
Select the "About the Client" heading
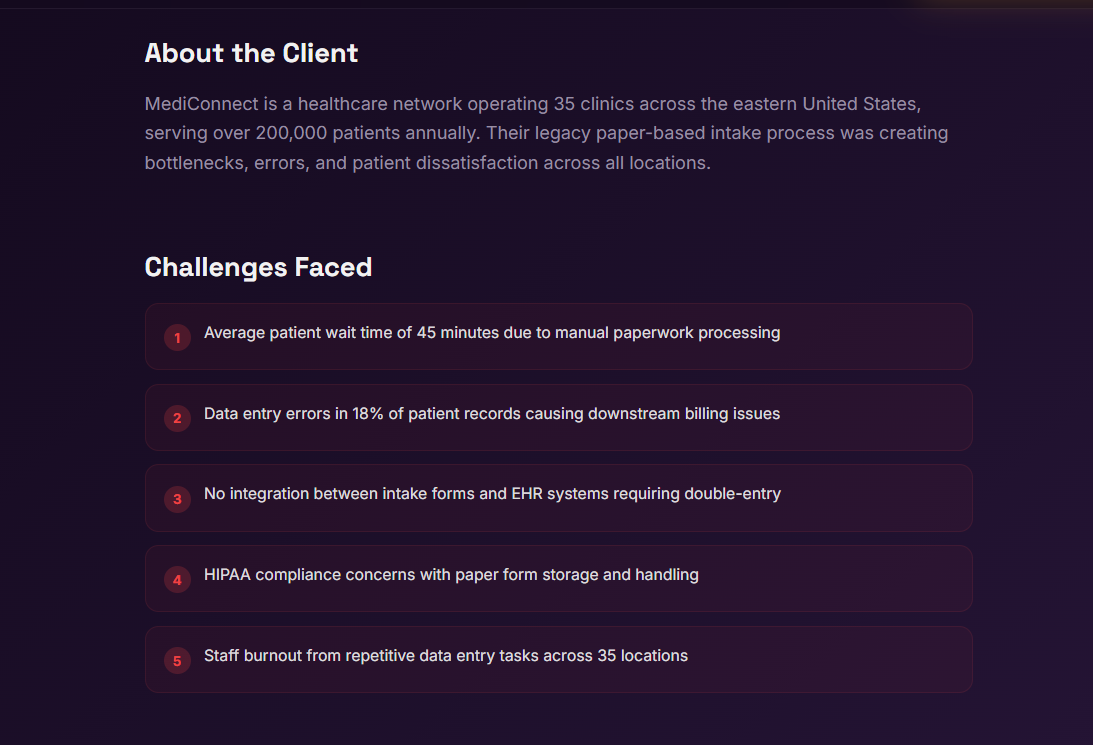click(x=251, y=53)
